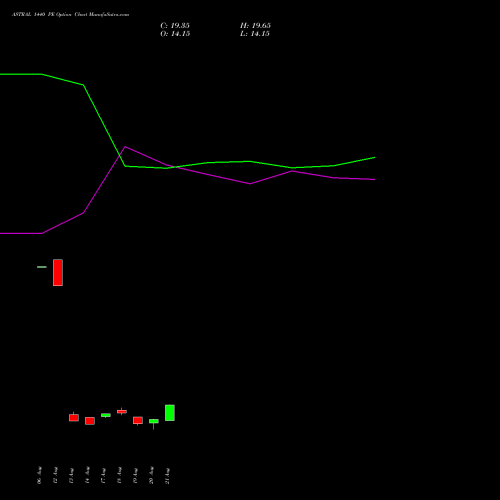Image resolution: width=500 pixels, height=500 pixels.
Task: Click the 14 Aug date label
Action: pos(87,475)
